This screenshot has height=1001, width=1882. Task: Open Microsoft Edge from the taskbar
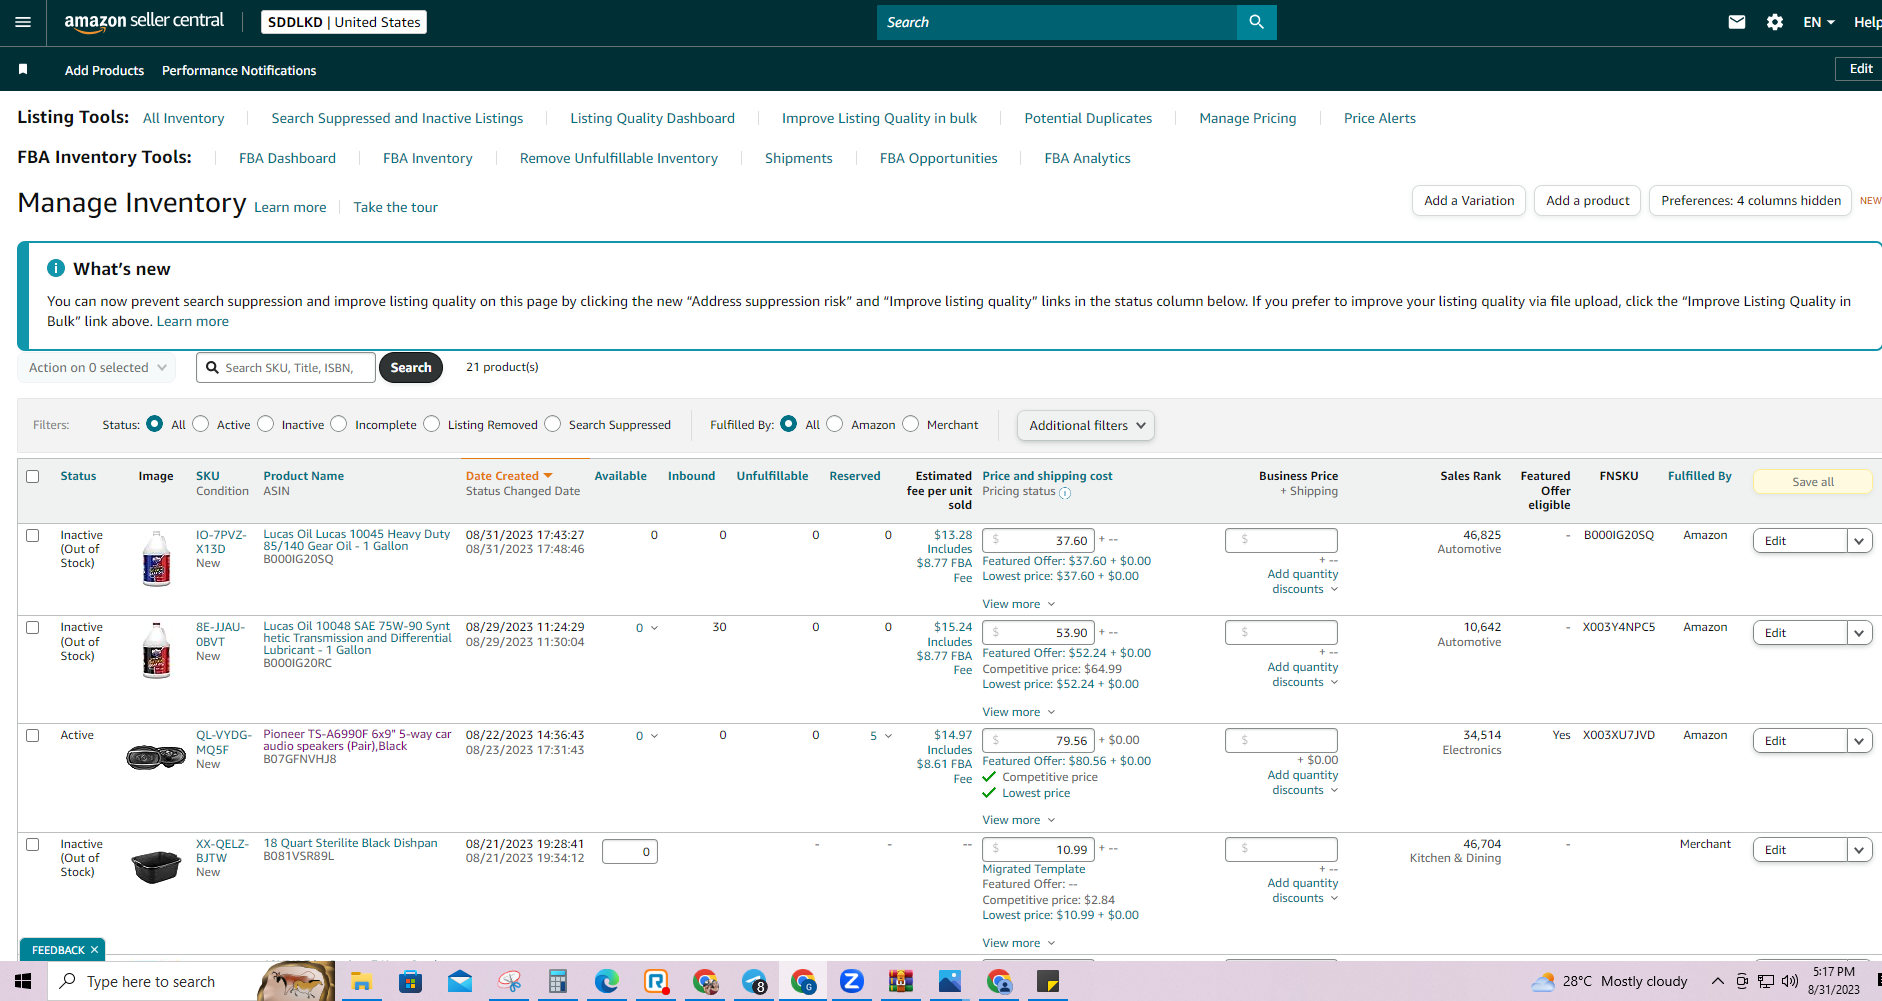click(607, 982)
